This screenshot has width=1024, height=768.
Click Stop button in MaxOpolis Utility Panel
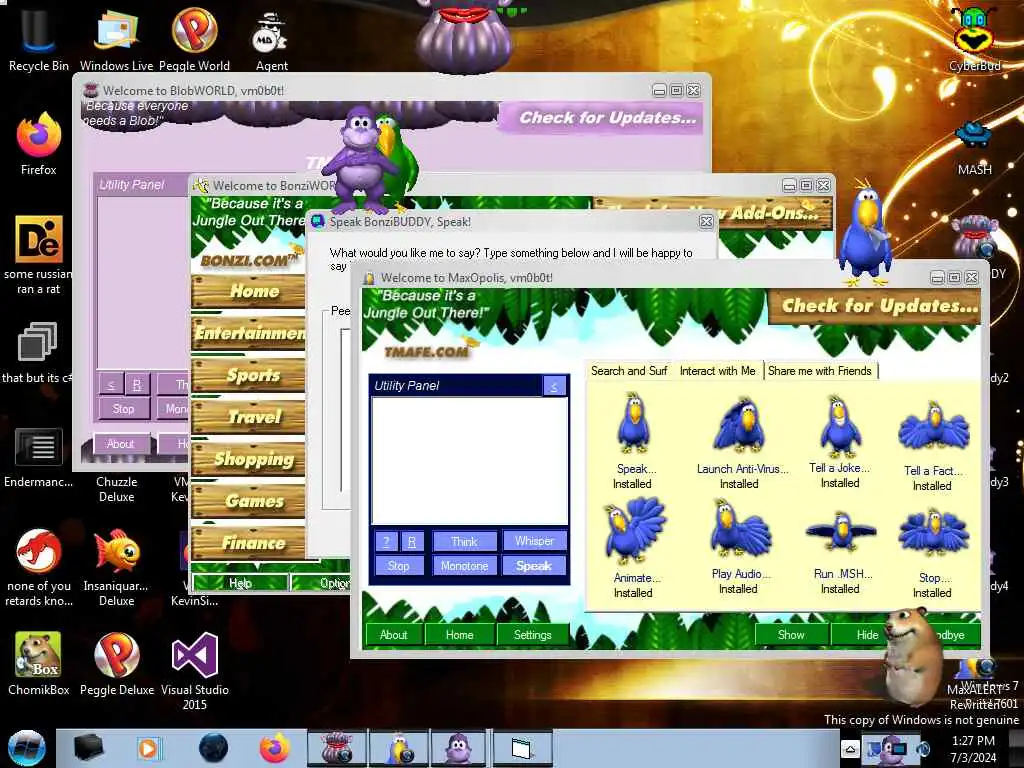[x=398, y=566]
